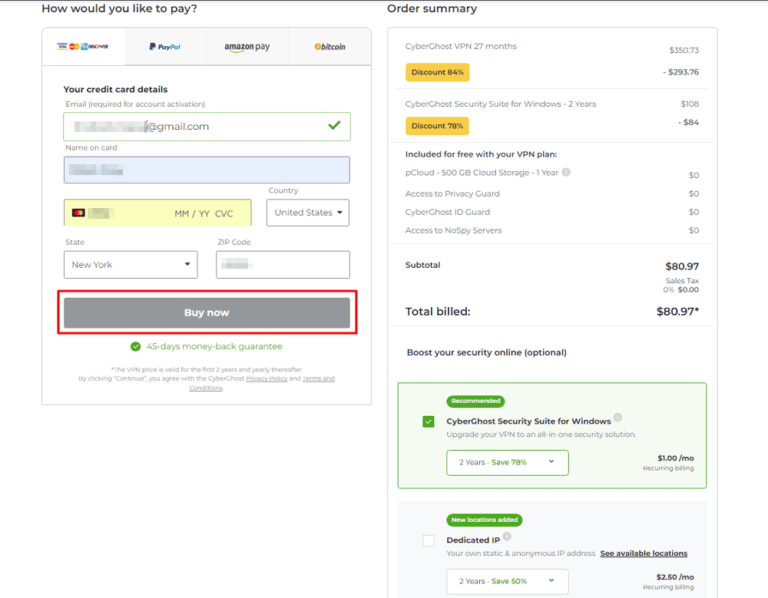768x598 pixels.
Task: Click the Buy now button
Action: point(207,312)
